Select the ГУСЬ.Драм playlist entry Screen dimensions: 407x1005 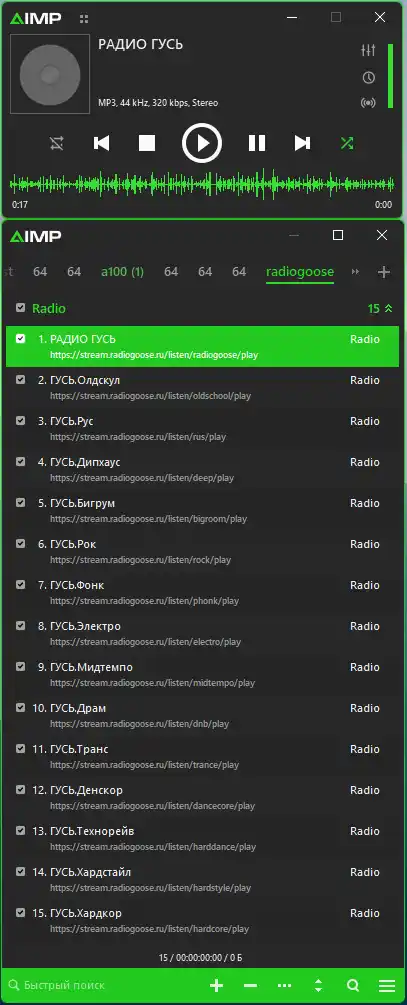[203, 715]
